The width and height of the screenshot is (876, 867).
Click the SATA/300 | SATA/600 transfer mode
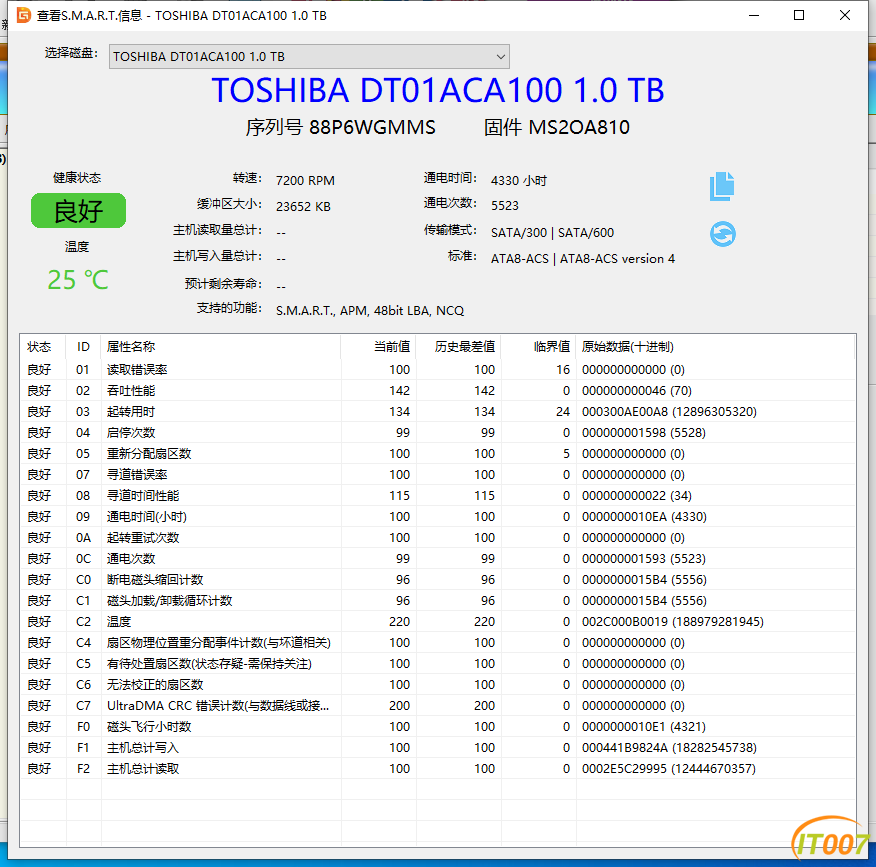pos(552,232)
